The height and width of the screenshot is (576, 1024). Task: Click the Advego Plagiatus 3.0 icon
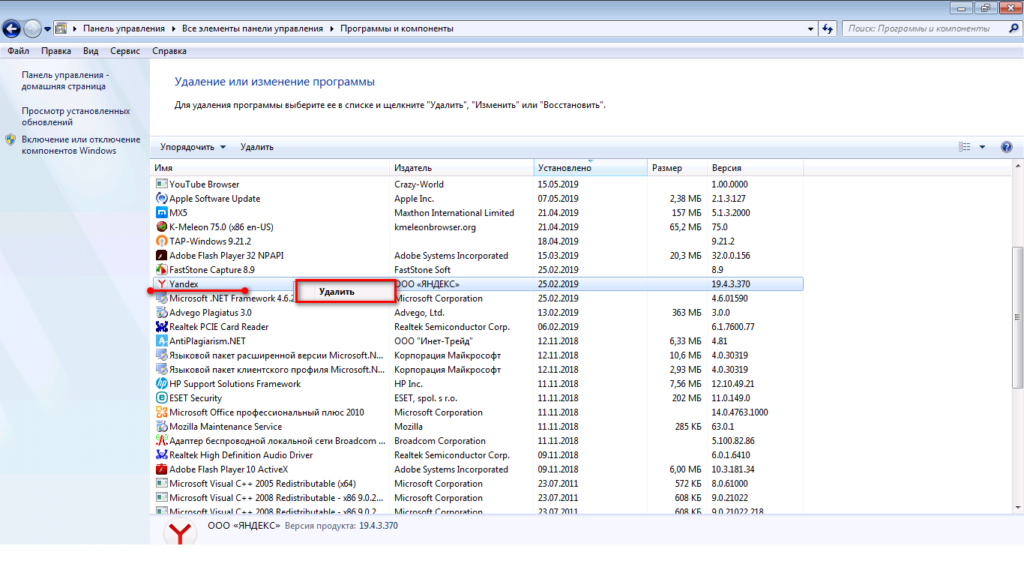pos(161,313)
